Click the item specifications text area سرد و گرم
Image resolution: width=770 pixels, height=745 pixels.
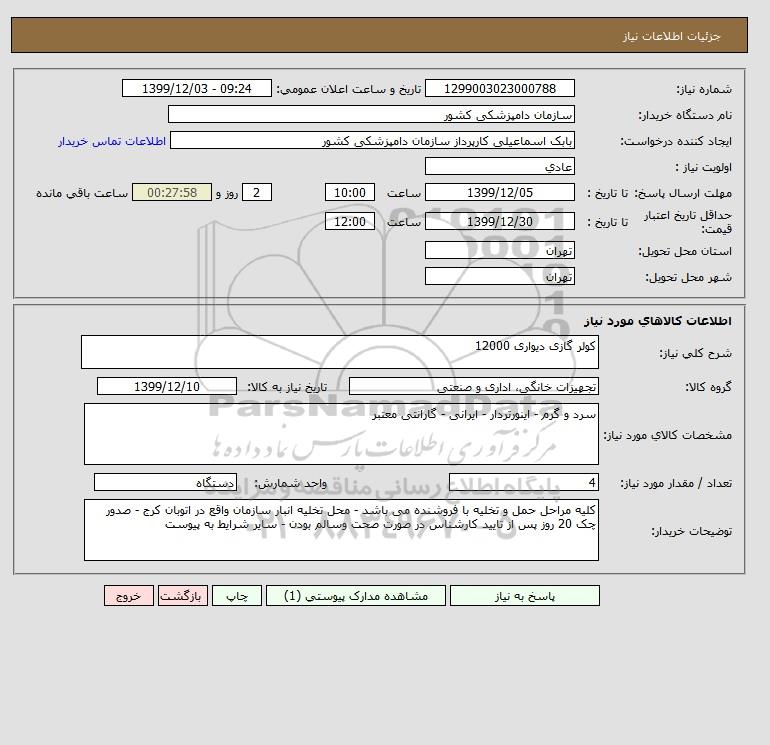[x=341, y=434]
